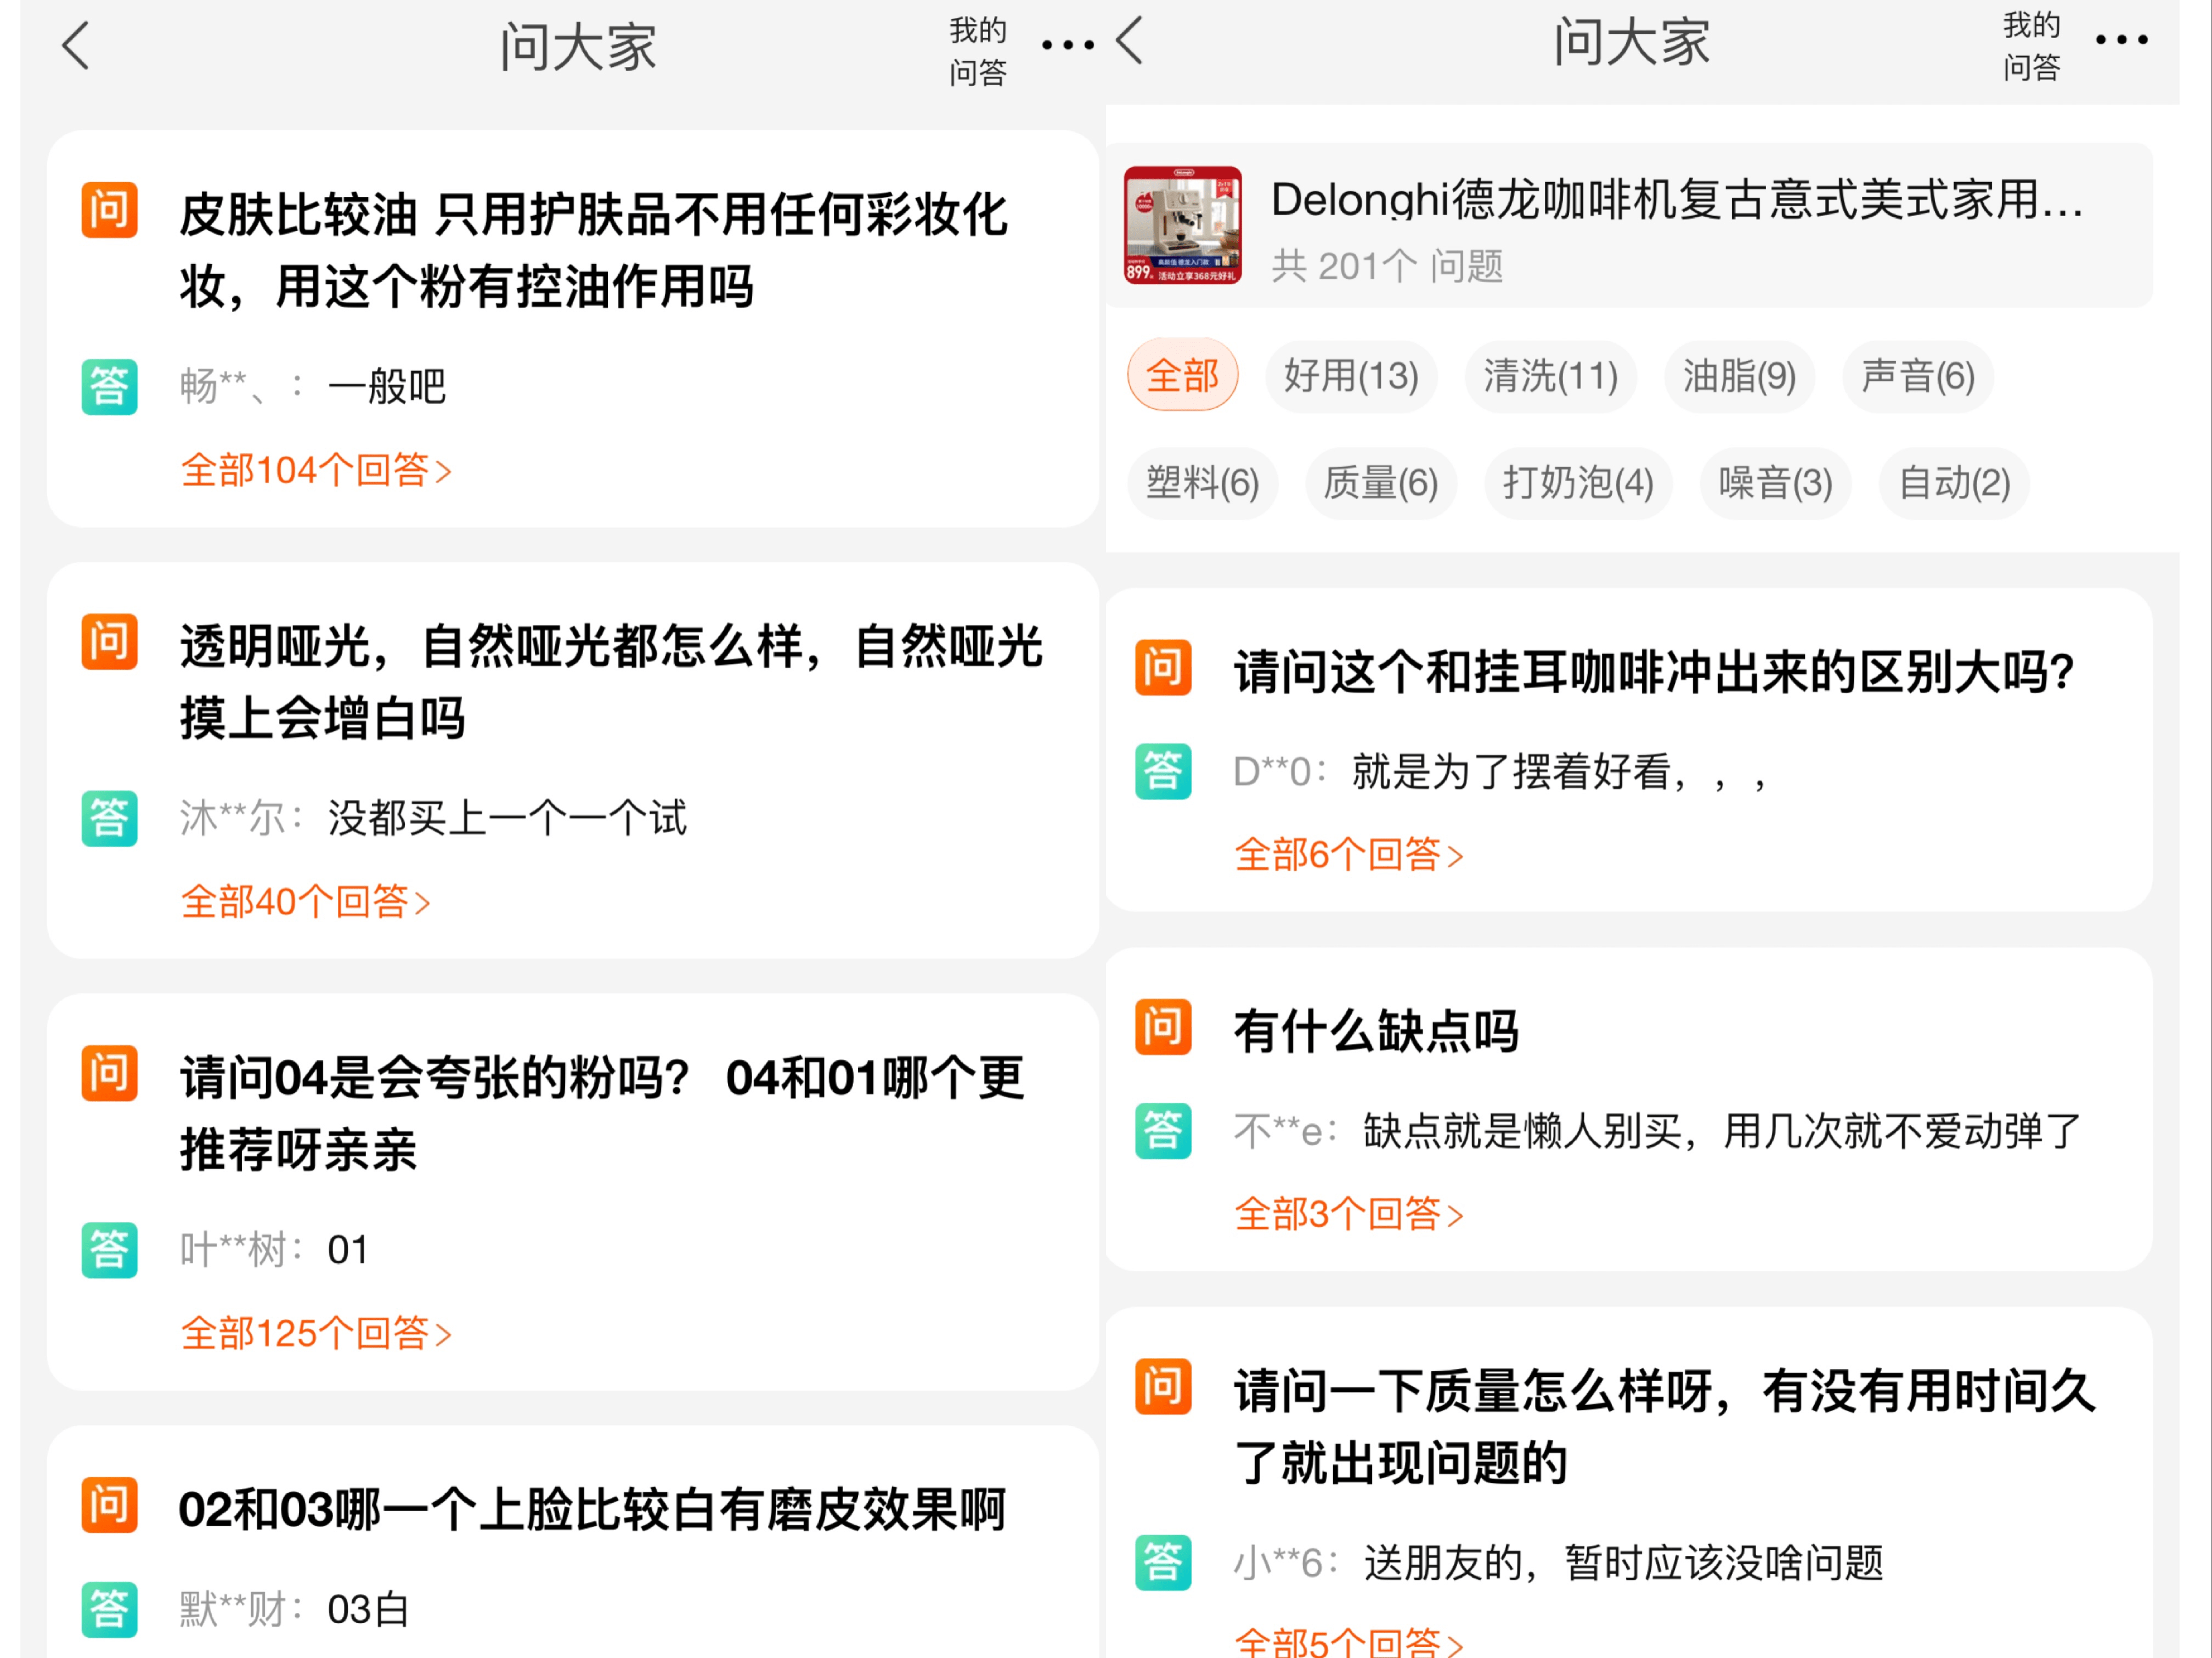
Task: Open question 请问一下质量怎么样呀
Action: point(1665,1427)
